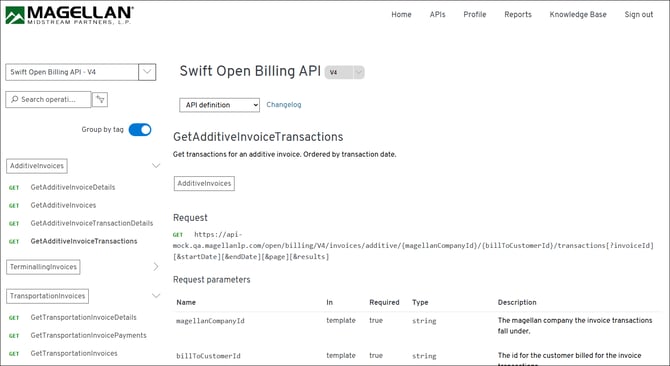Open the V4 version dropdown beside title
This screenshot has height=366, width=670.
point(344,72)
